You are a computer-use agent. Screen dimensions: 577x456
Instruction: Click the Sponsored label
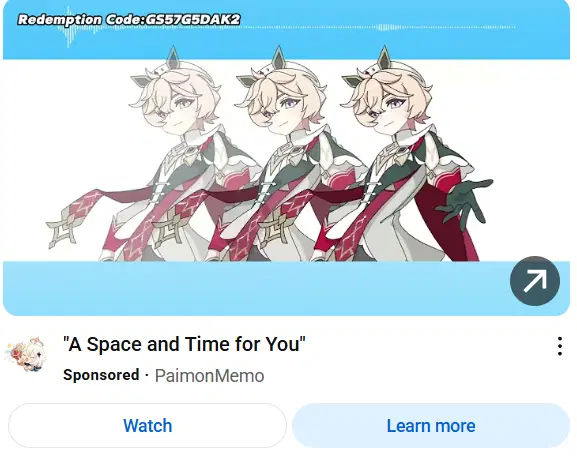[x=101, y=375]
